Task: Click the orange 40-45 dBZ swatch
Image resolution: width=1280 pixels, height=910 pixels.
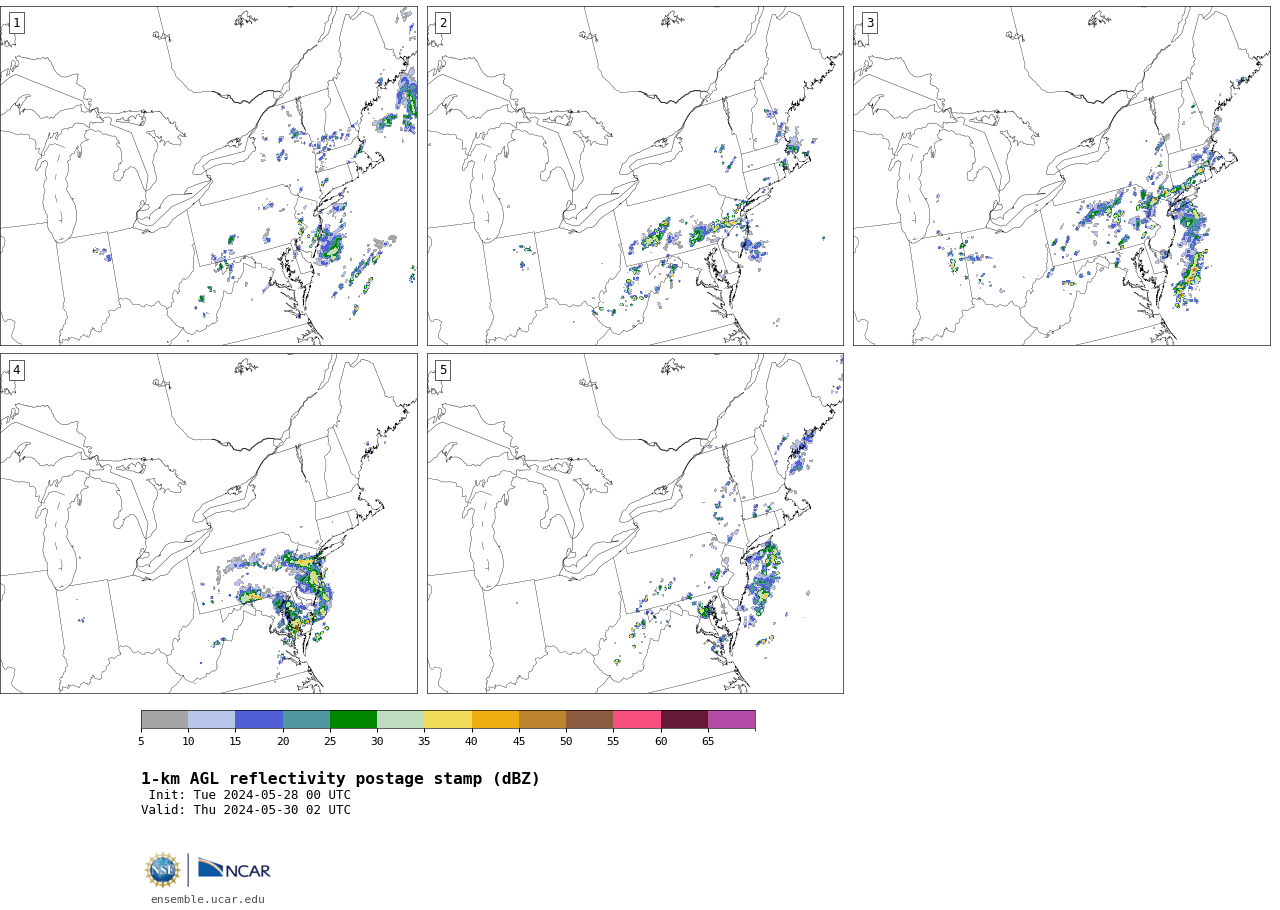Action: 495,720
